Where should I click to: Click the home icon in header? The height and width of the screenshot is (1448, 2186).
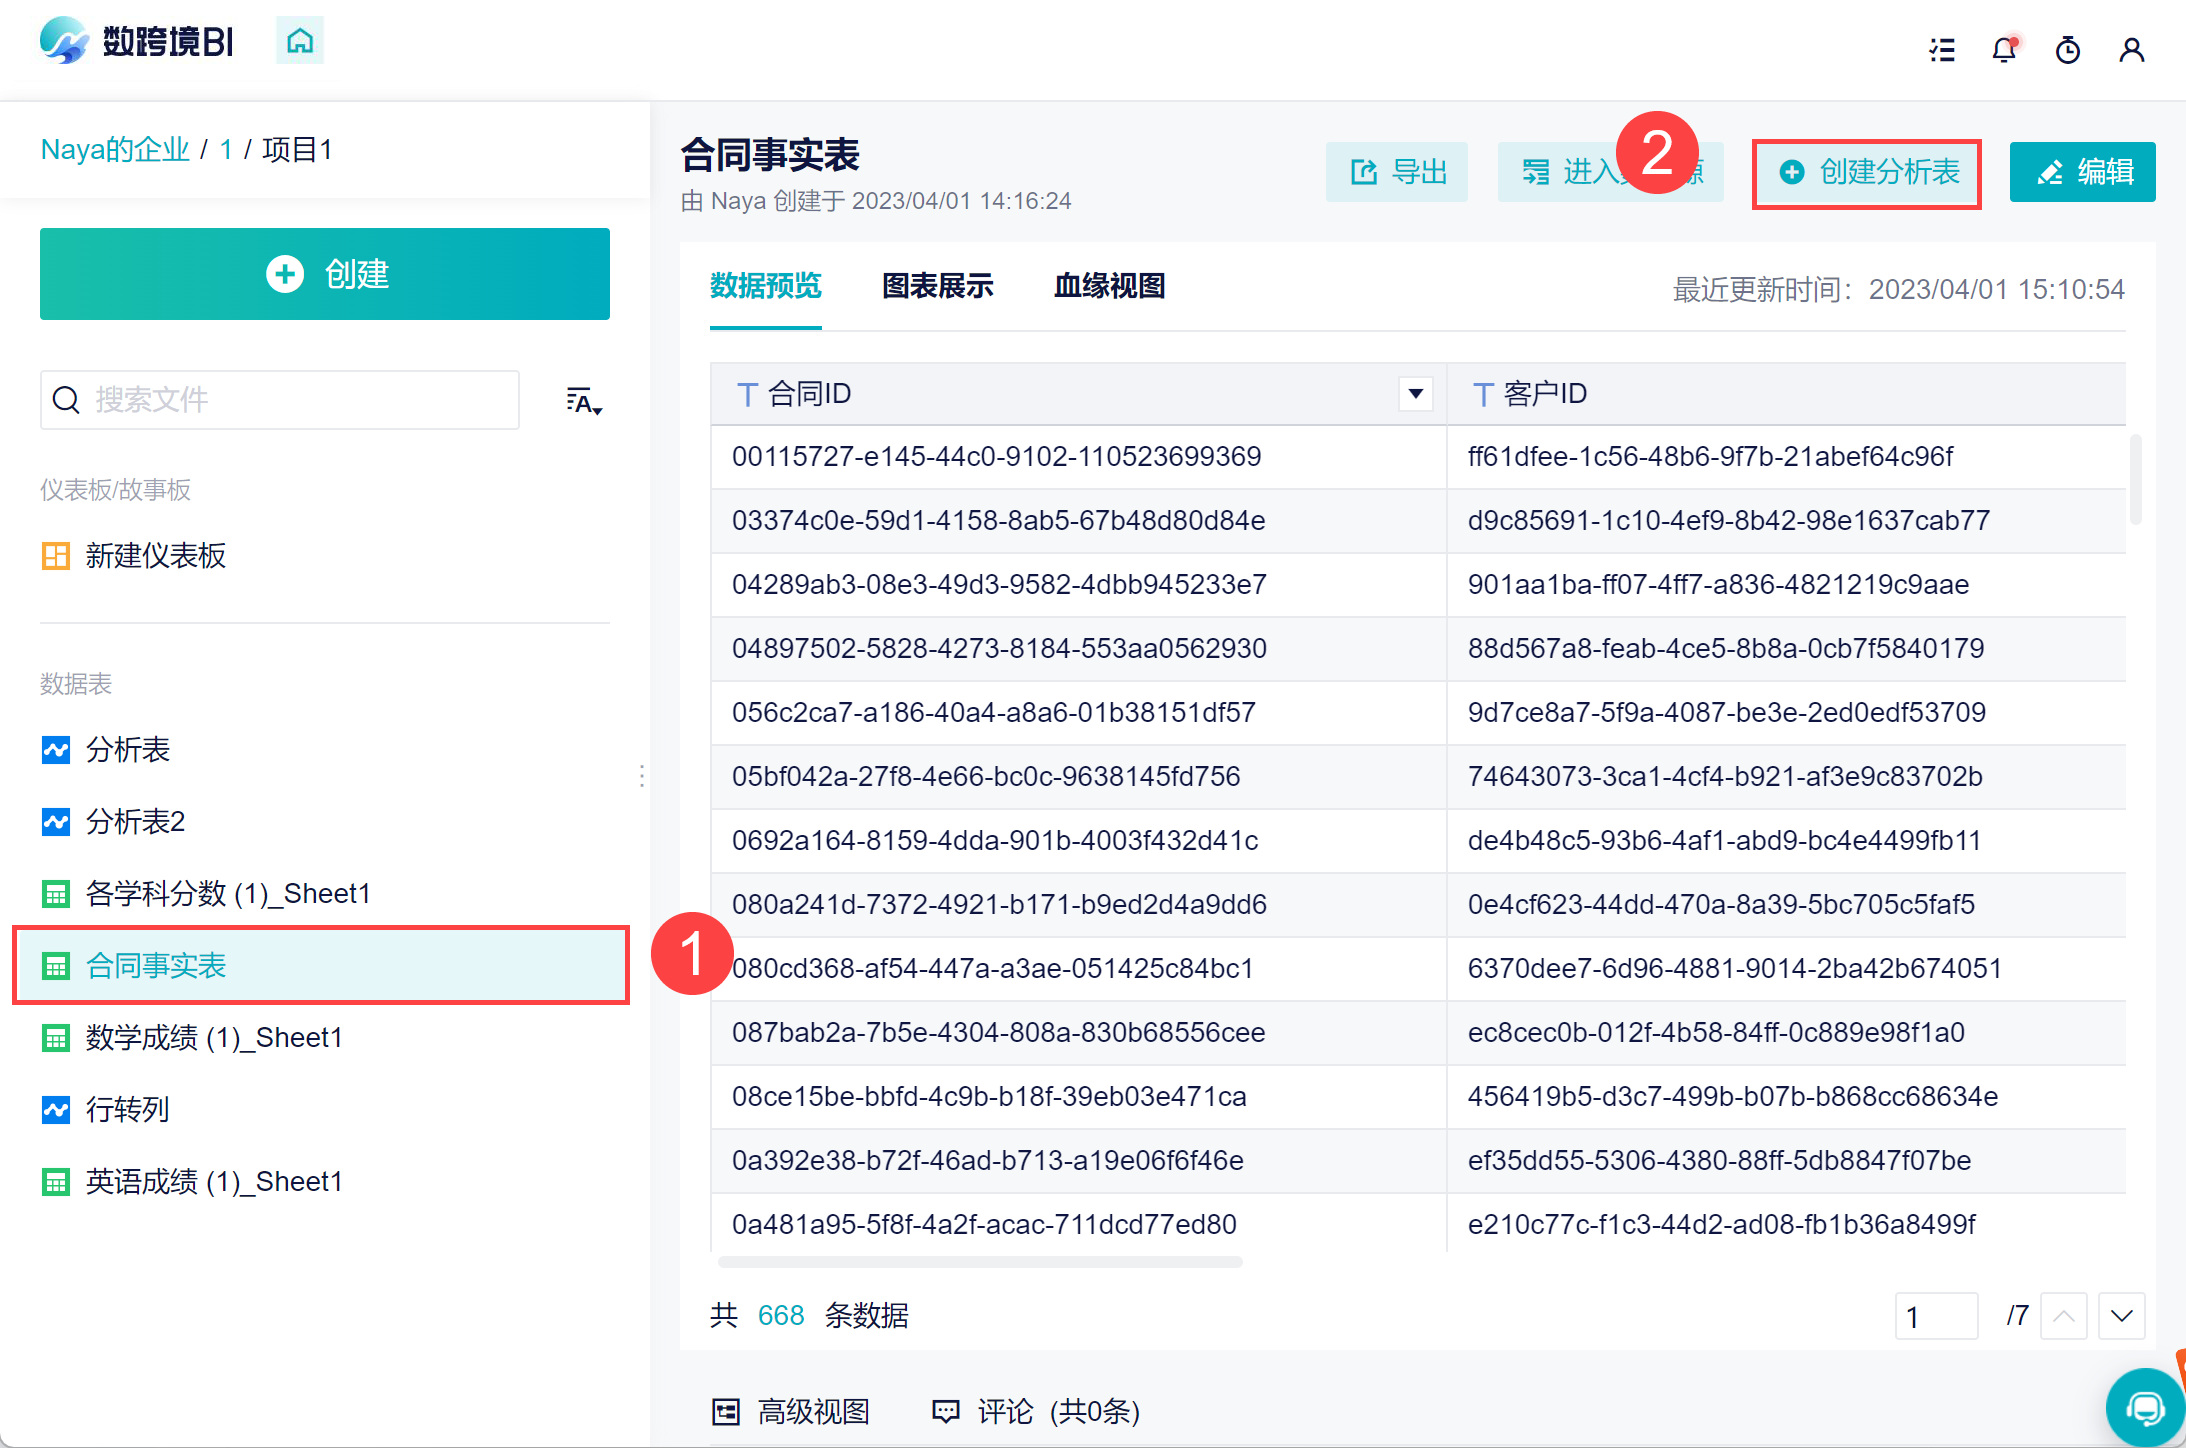pyautogui.click(x=300, y=41)
